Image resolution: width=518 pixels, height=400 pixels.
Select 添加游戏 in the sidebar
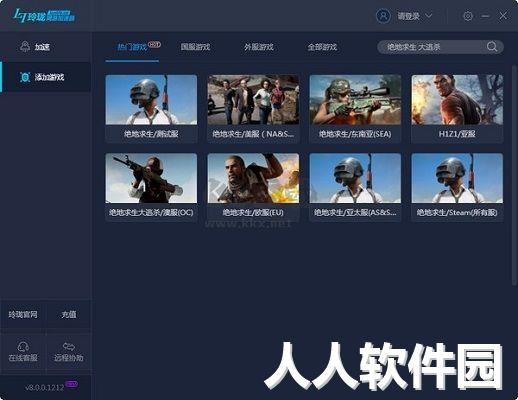(x=46, y=77)
